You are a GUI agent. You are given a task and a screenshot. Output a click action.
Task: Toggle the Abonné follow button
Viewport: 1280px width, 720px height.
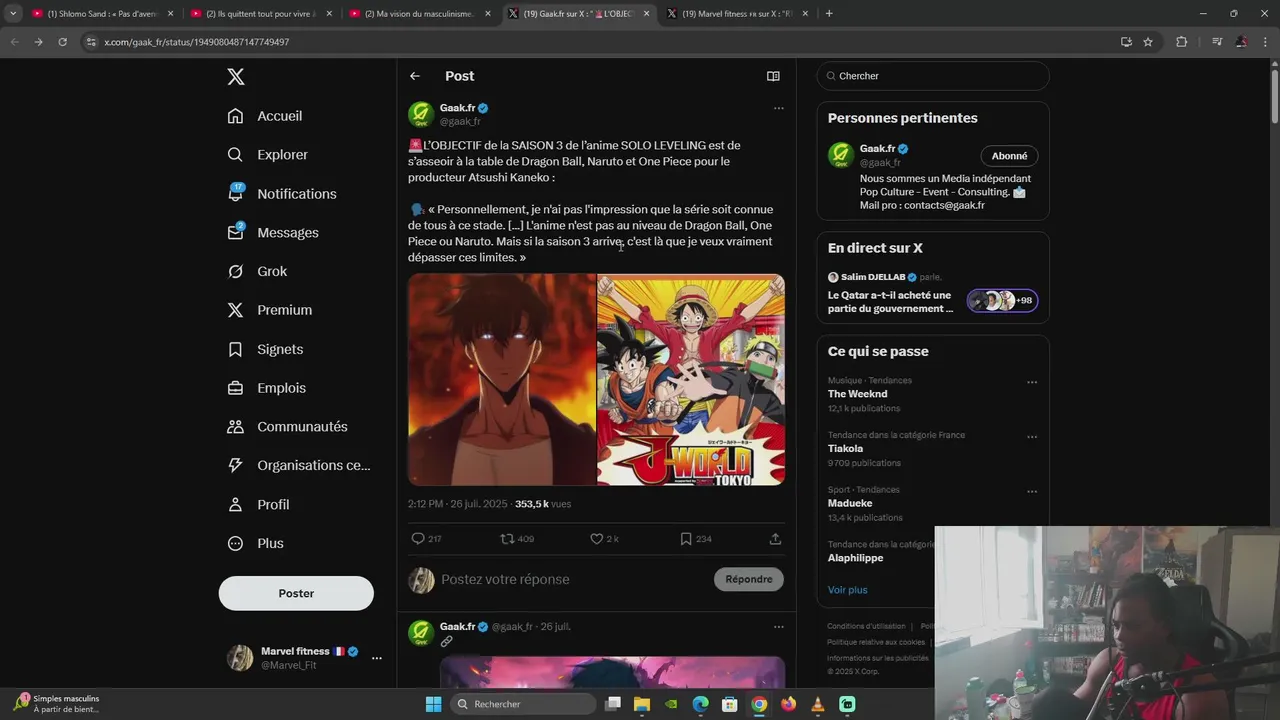pyautogui.click(x=1009, y=156)
